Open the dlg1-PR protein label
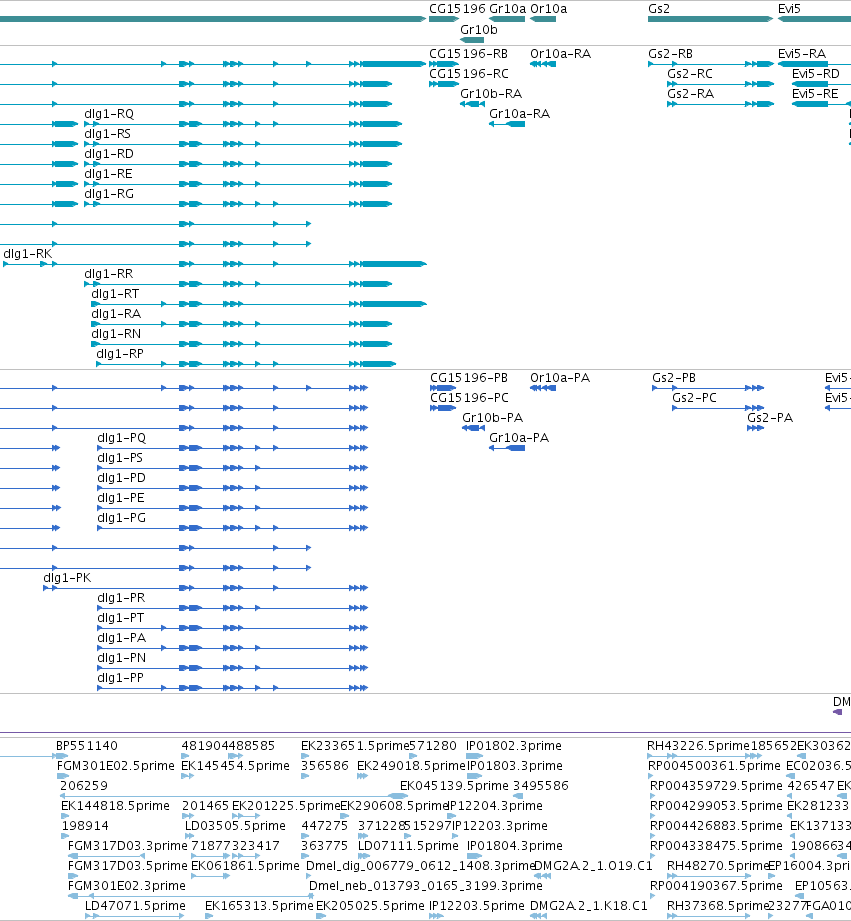Image resolution: width=851 pixels, height=921 pixels. (122, 598)
